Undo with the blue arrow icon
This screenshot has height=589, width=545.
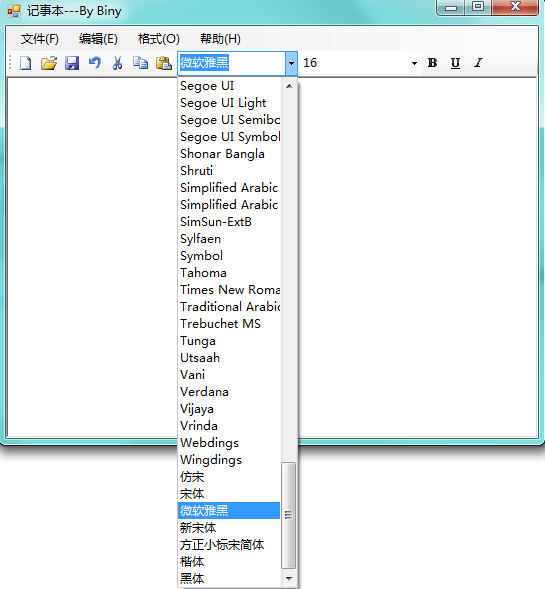pos(95,62)
